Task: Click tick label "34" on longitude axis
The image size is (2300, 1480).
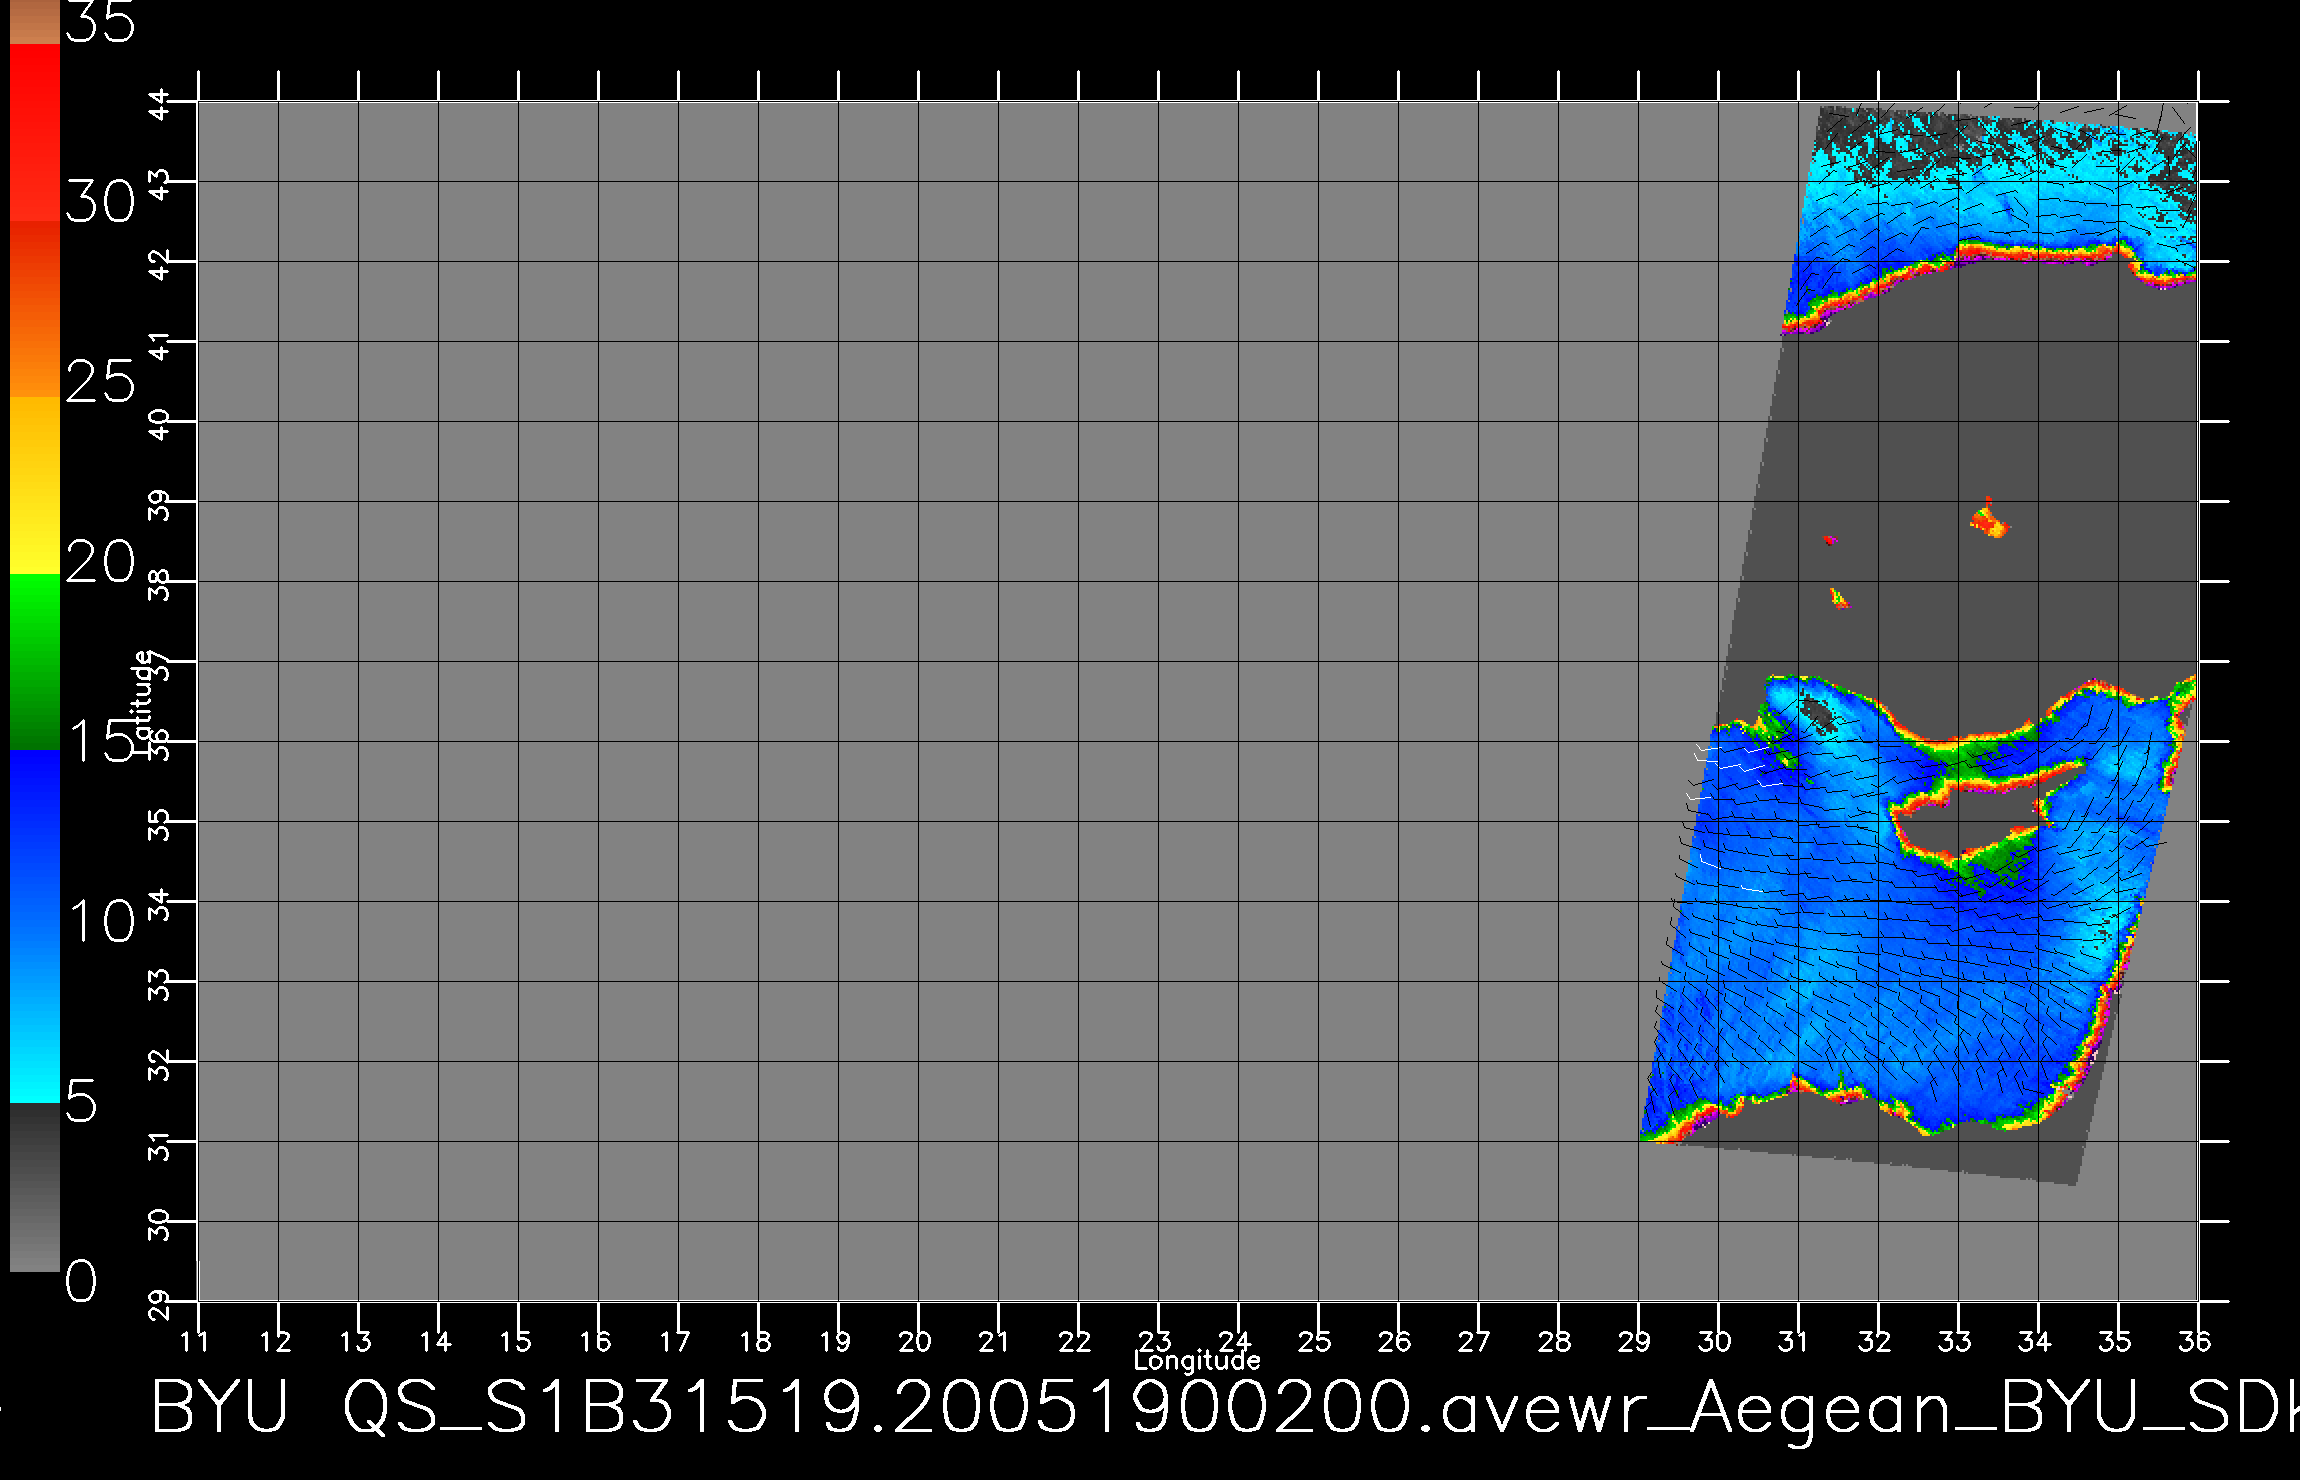Action: (x=2035, y=1341)
